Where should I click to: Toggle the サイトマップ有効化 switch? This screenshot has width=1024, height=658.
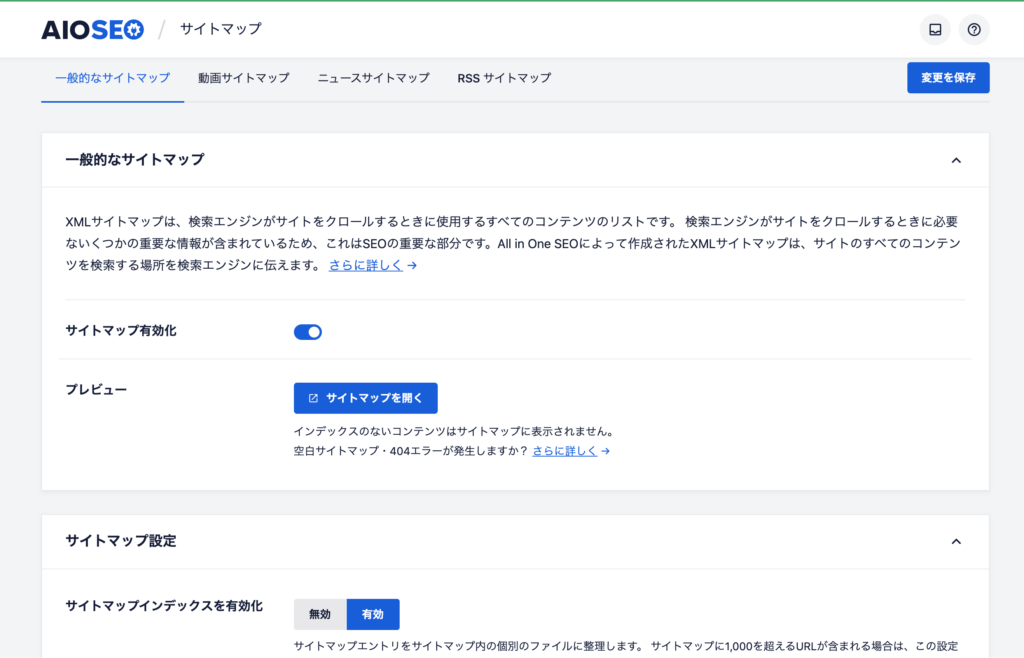pos(308,332)
